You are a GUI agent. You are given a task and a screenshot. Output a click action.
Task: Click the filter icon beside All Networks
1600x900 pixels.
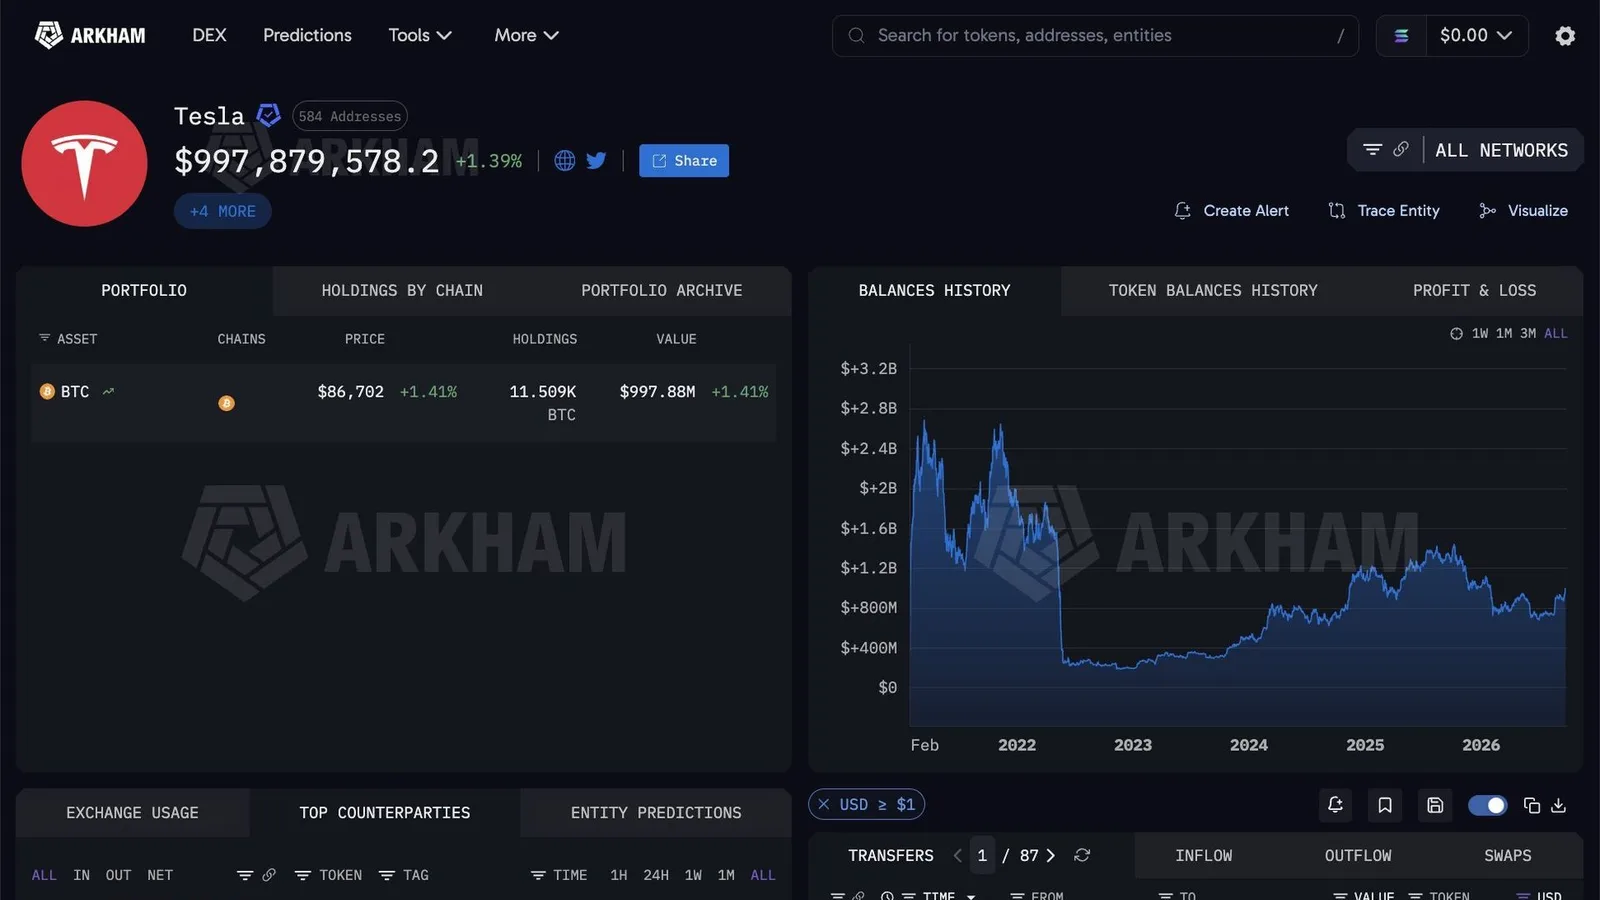pyautogui.click(x=1372, y=150)
